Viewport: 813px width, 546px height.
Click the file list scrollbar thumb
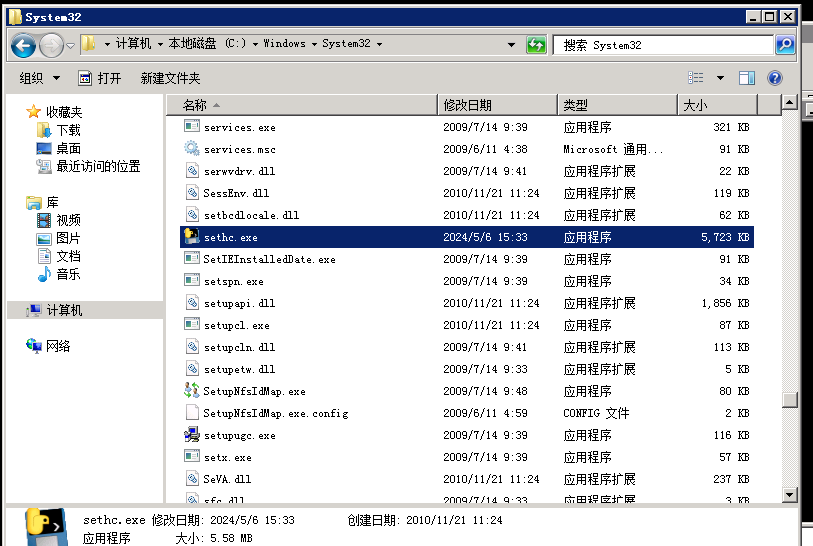click(789, 400)
